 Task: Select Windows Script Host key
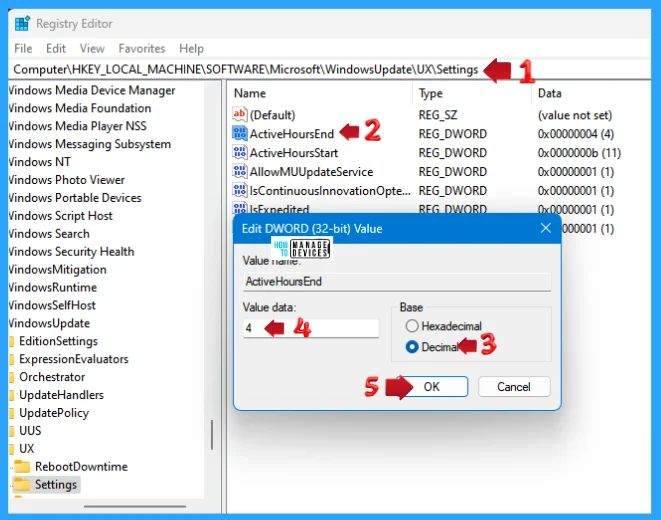61,216
